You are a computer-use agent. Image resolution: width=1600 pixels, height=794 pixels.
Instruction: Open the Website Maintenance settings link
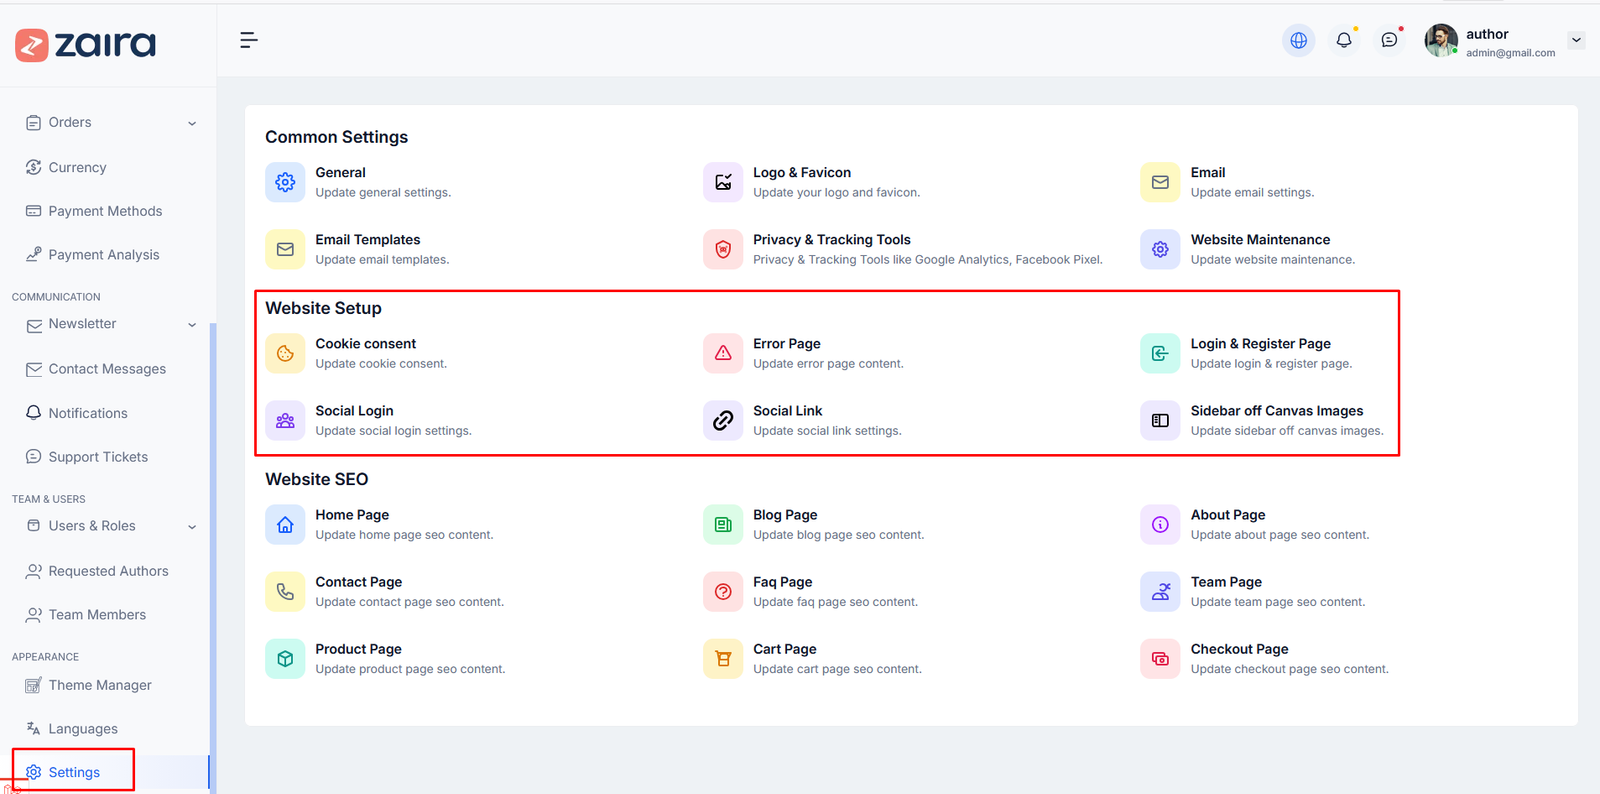pyautogui.click(x=1259, y=240)
